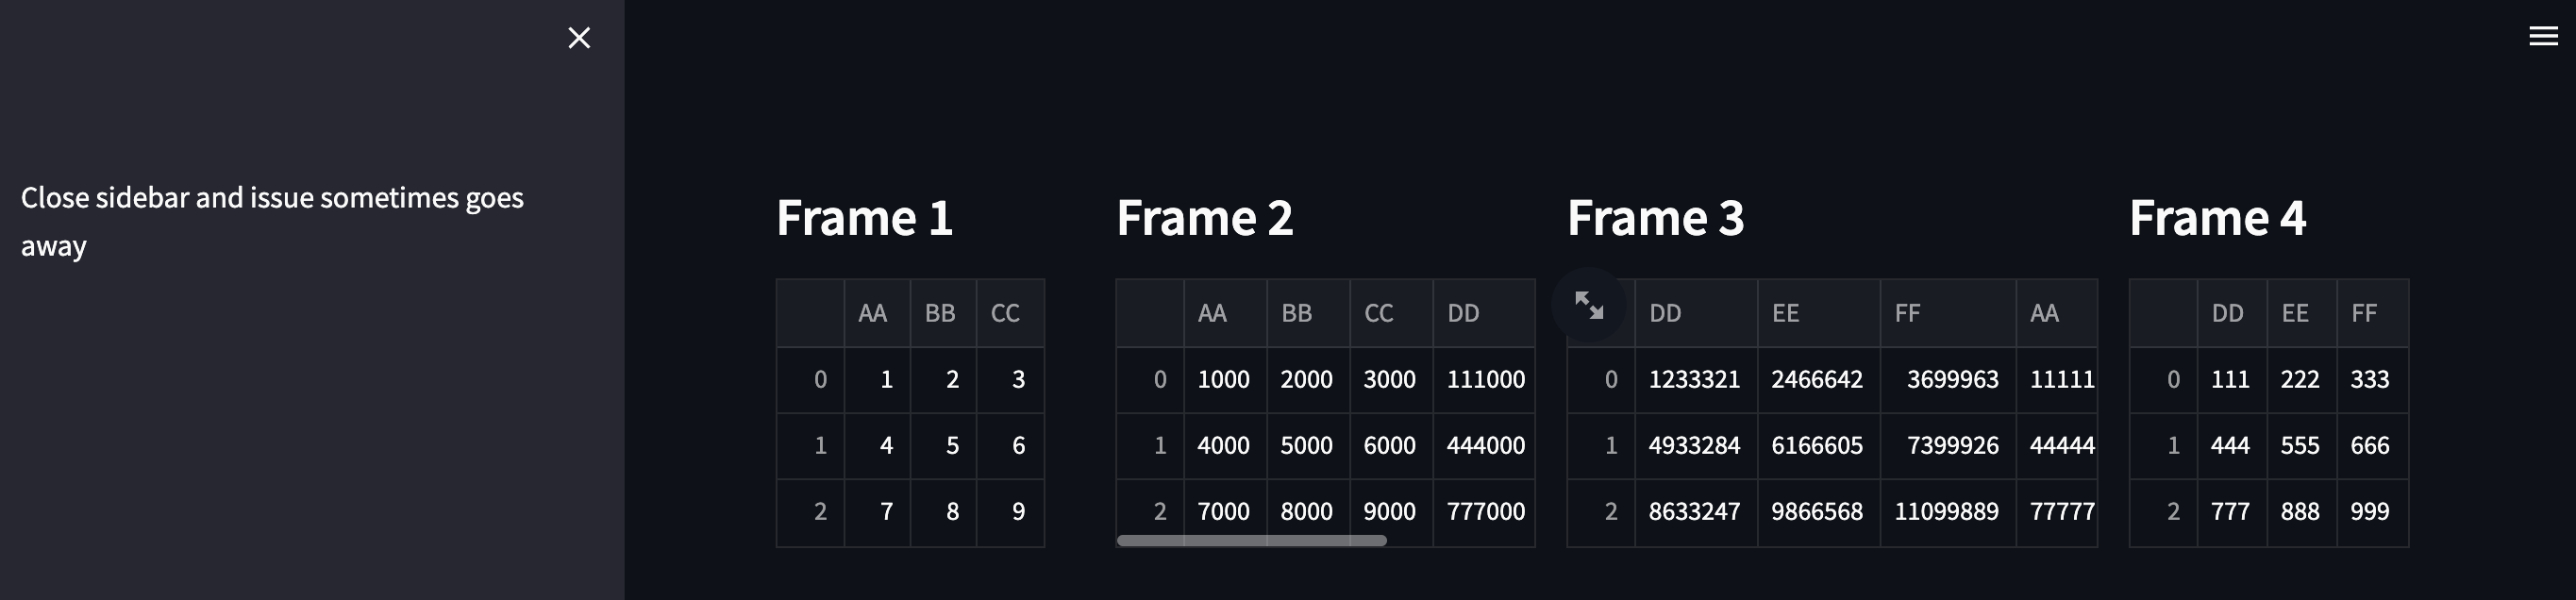Select the cell containing 9866568 in Frame 3

1817,511
